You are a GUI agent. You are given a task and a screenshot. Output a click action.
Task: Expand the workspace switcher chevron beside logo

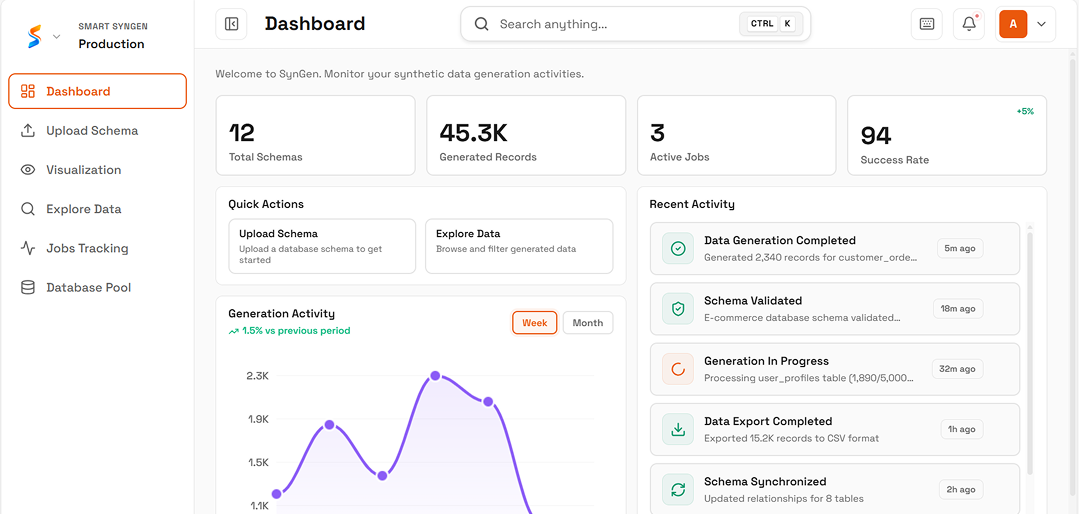point(57,37)
